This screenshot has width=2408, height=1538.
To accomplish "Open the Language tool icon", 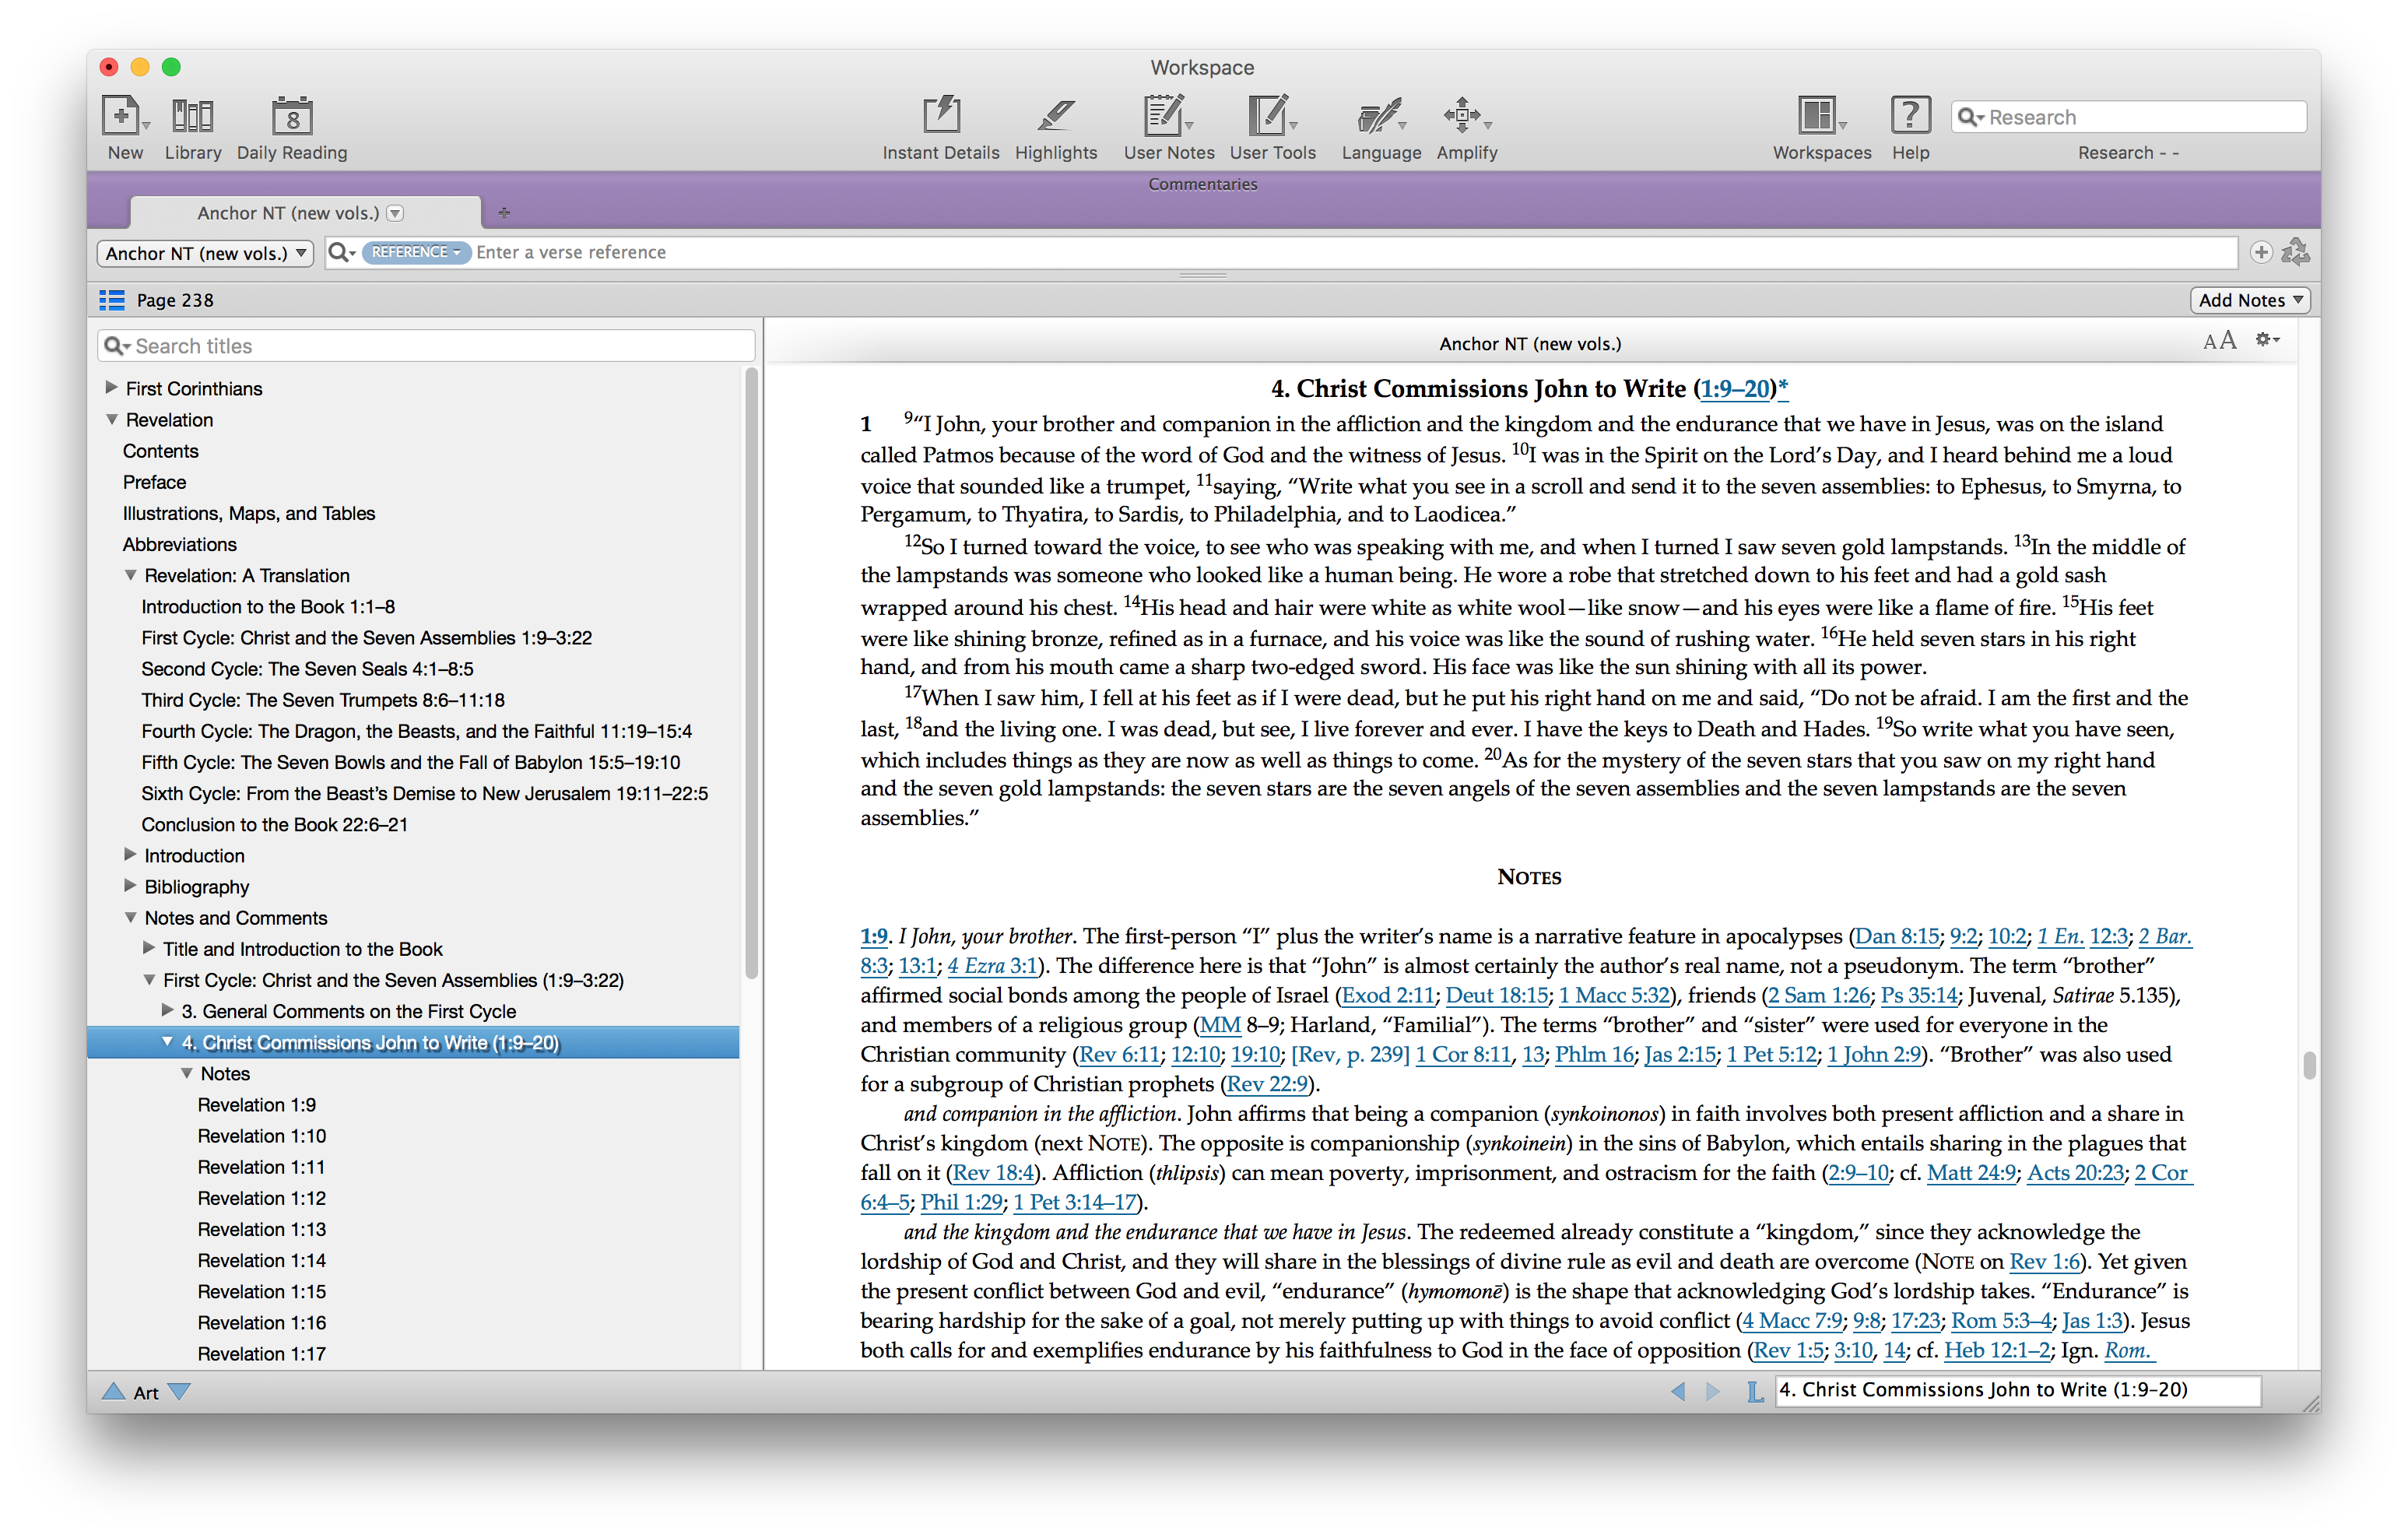I will [1379, 117].
